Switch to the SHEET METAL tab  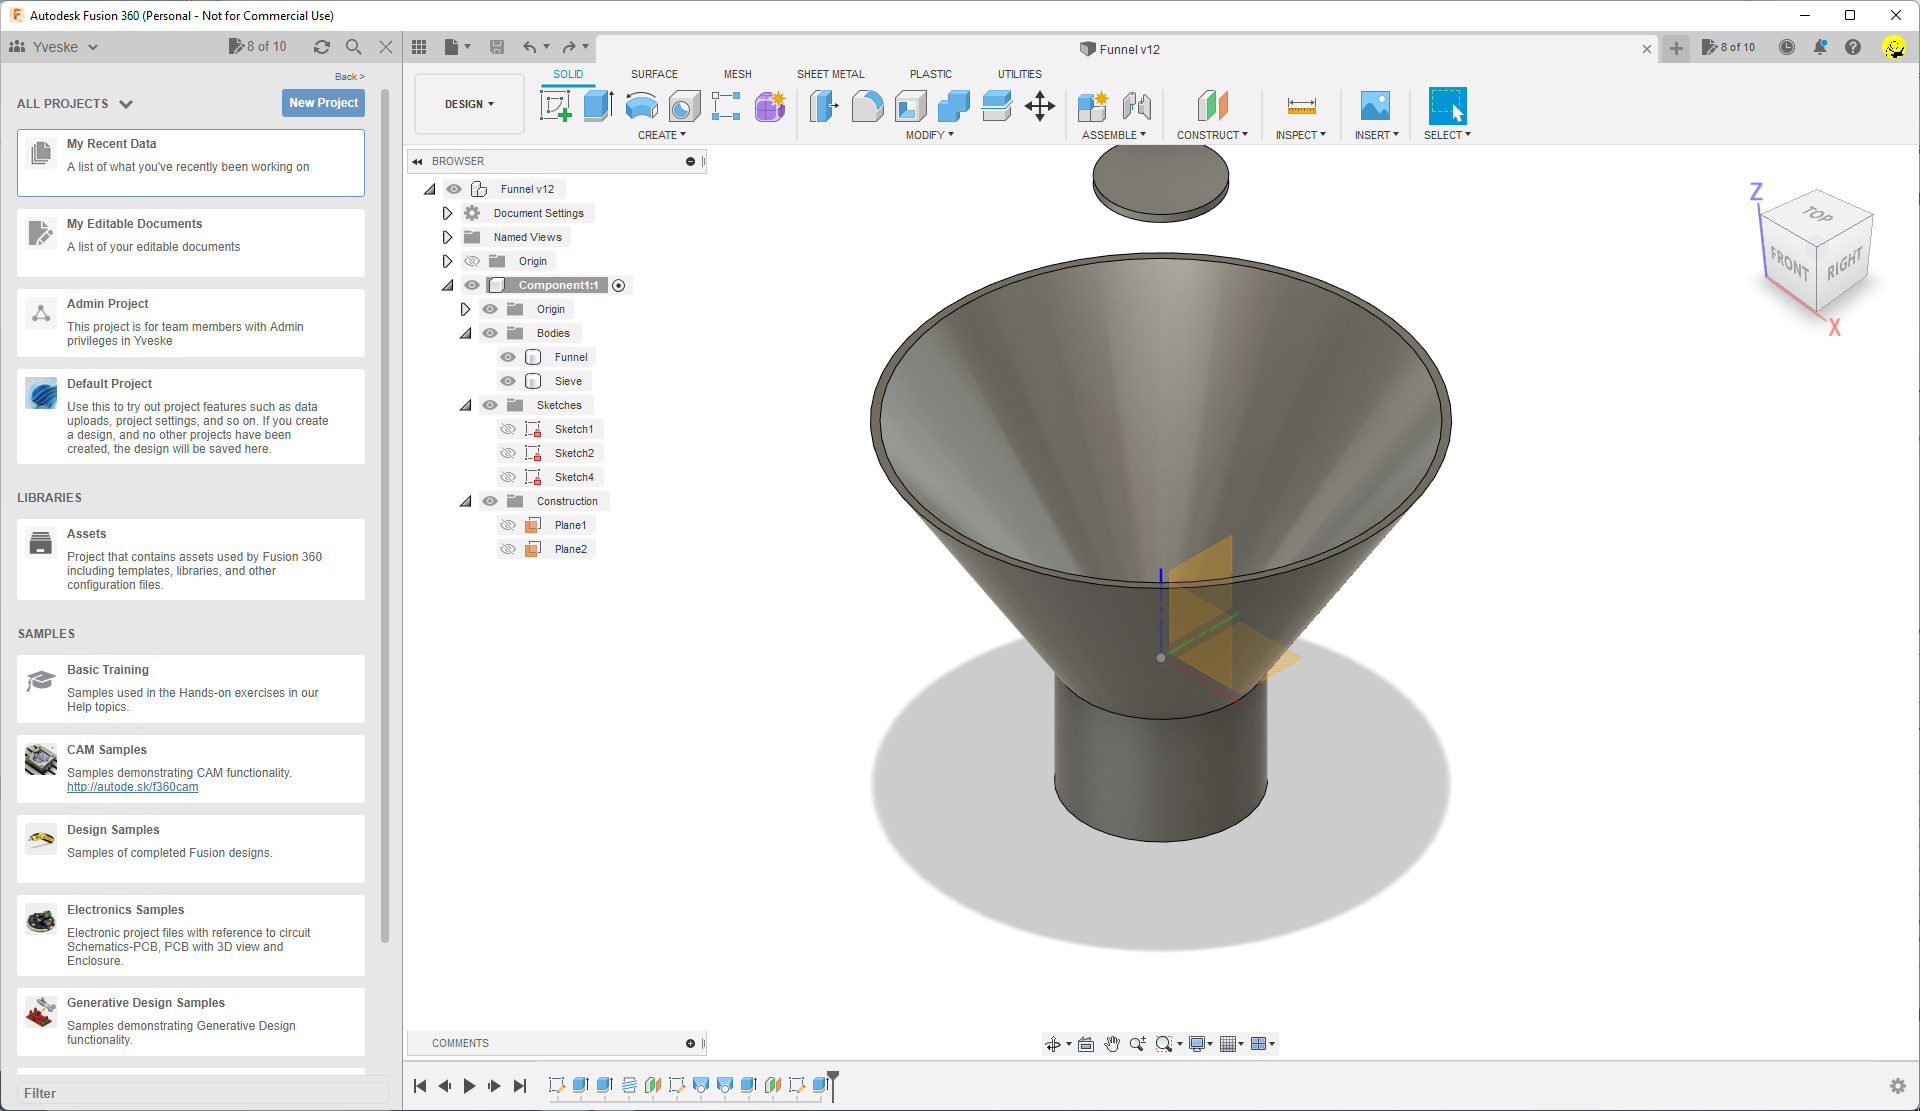pyautogui.click(x=830, y=74)
